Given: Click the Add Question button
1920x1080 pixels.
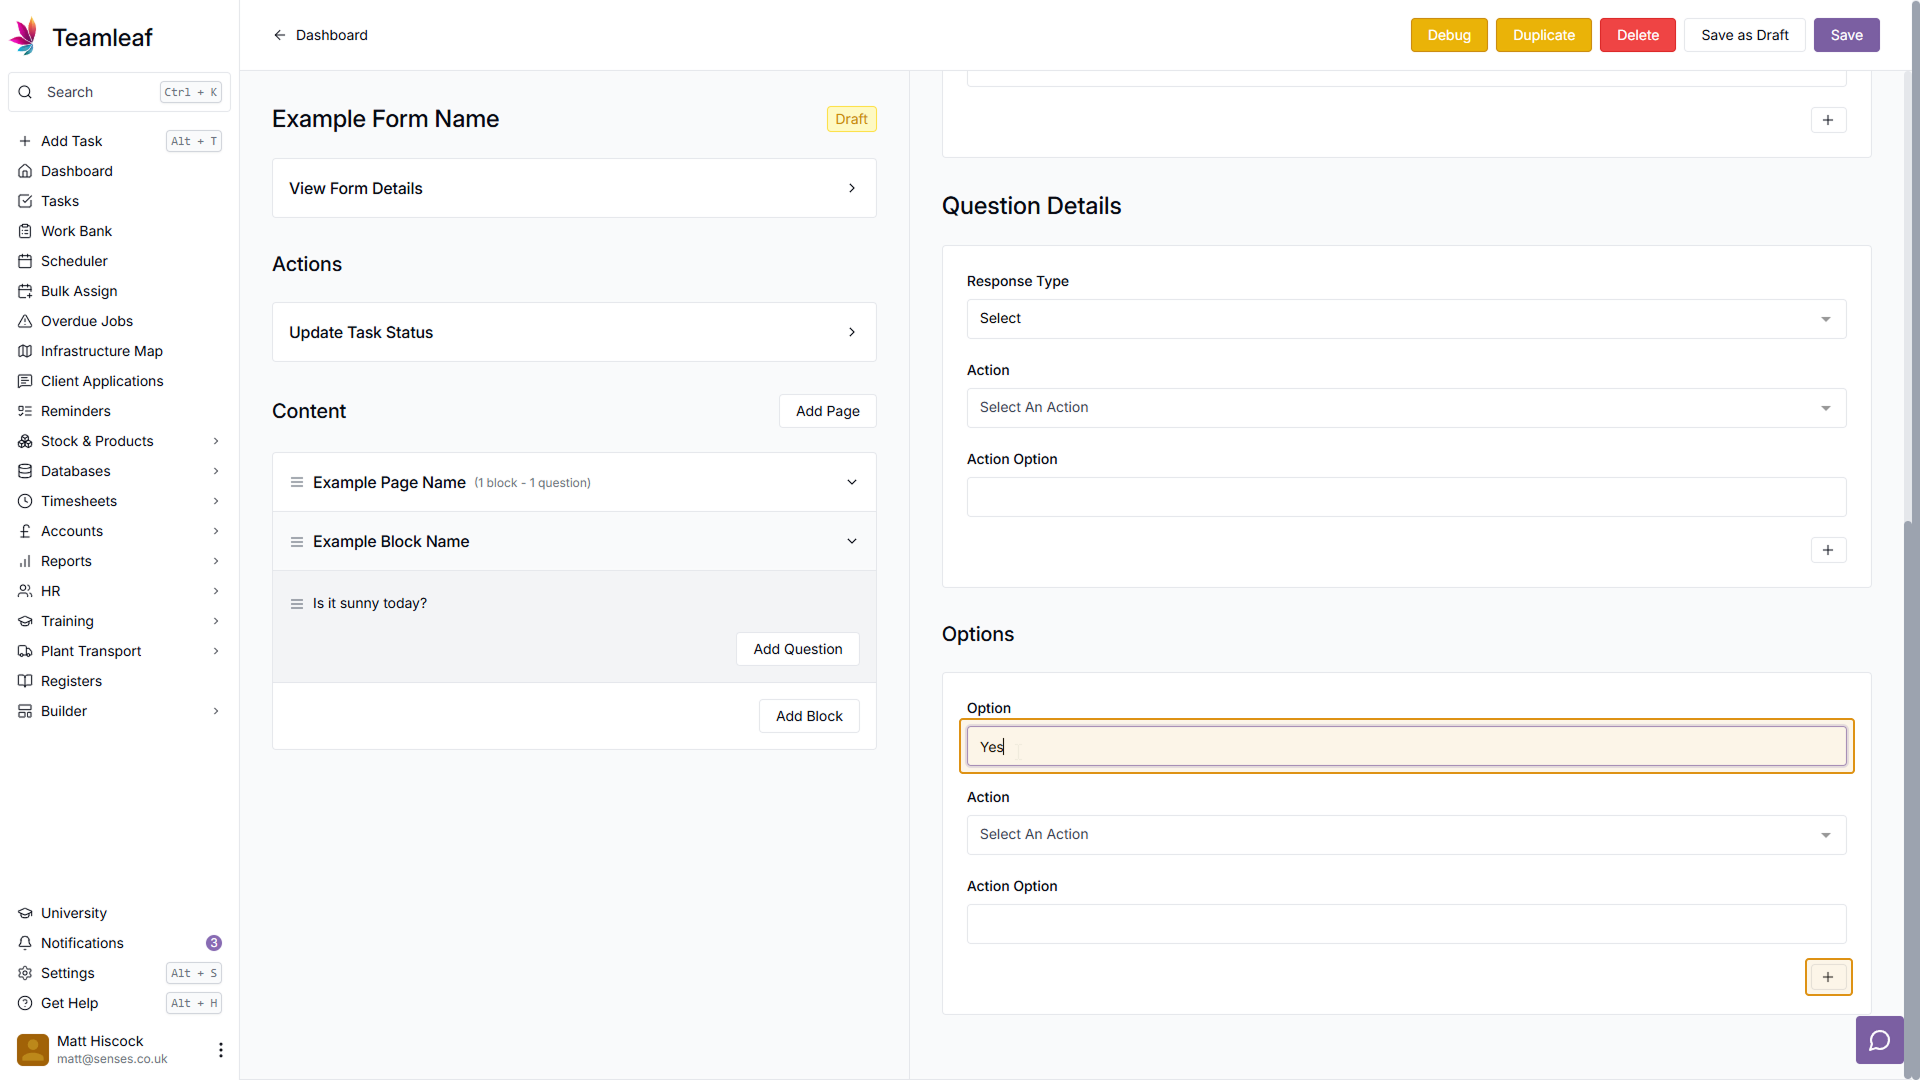Looking at the screenshot, I should pos(797,650).
